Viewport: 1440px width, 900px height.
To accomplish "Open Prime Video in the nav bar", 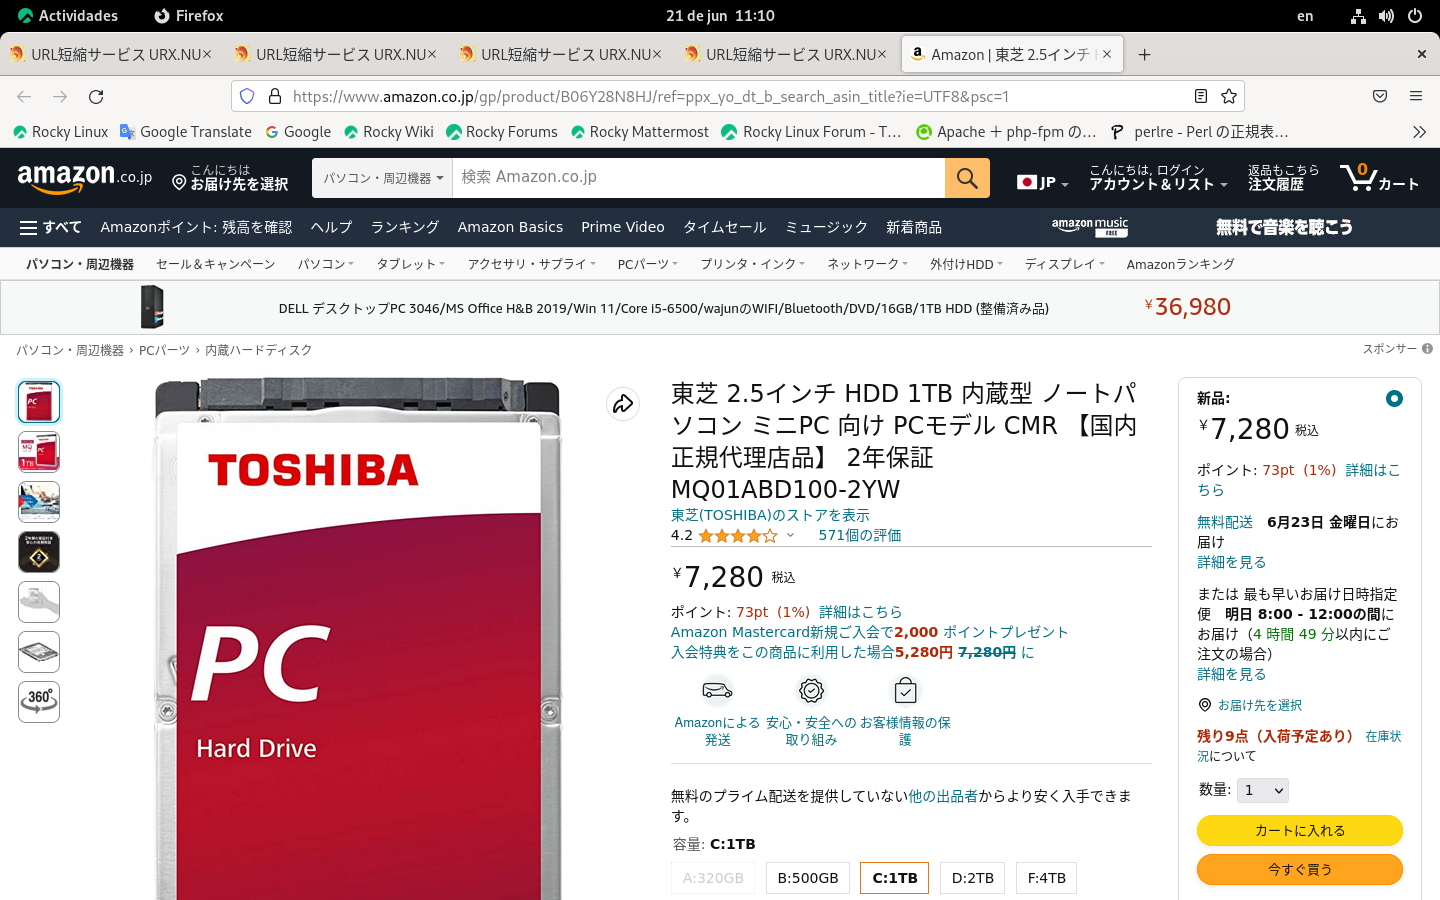I will point(622,227).
